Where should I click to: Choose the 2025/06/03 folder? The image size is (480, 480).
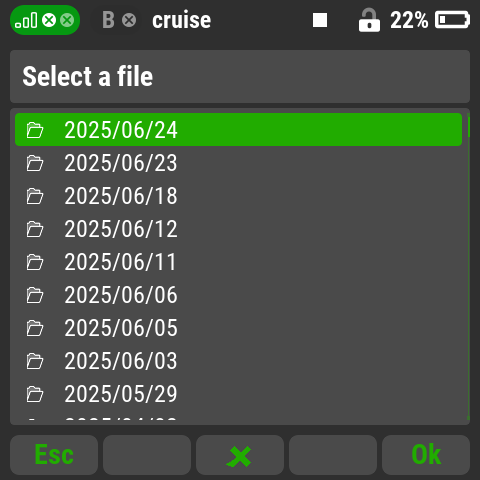point(238,361)
